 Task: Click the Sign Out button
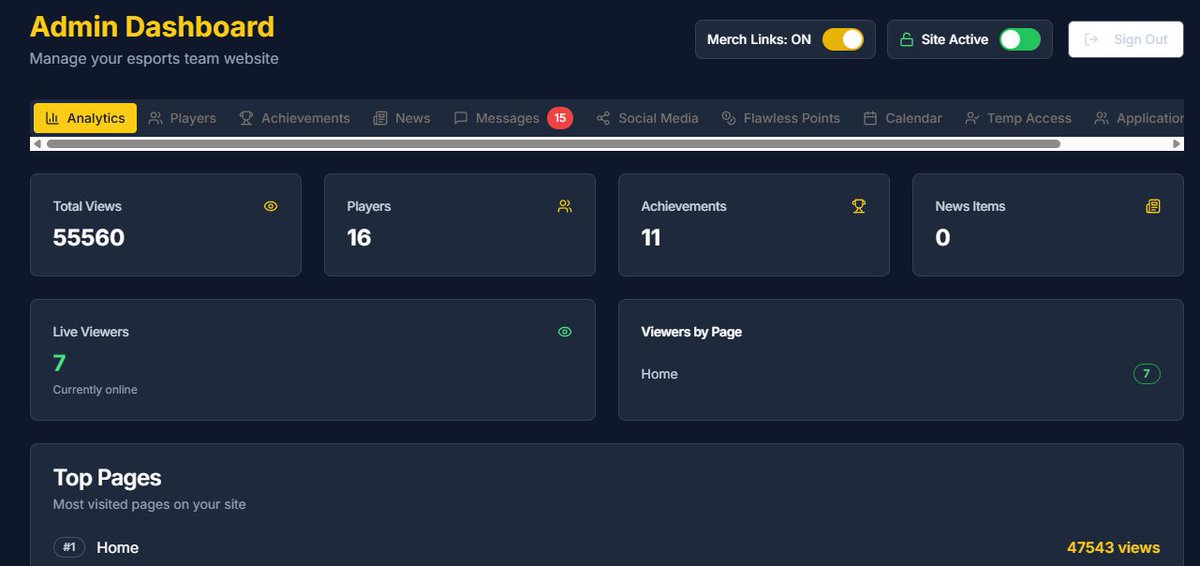[1126, 40]
